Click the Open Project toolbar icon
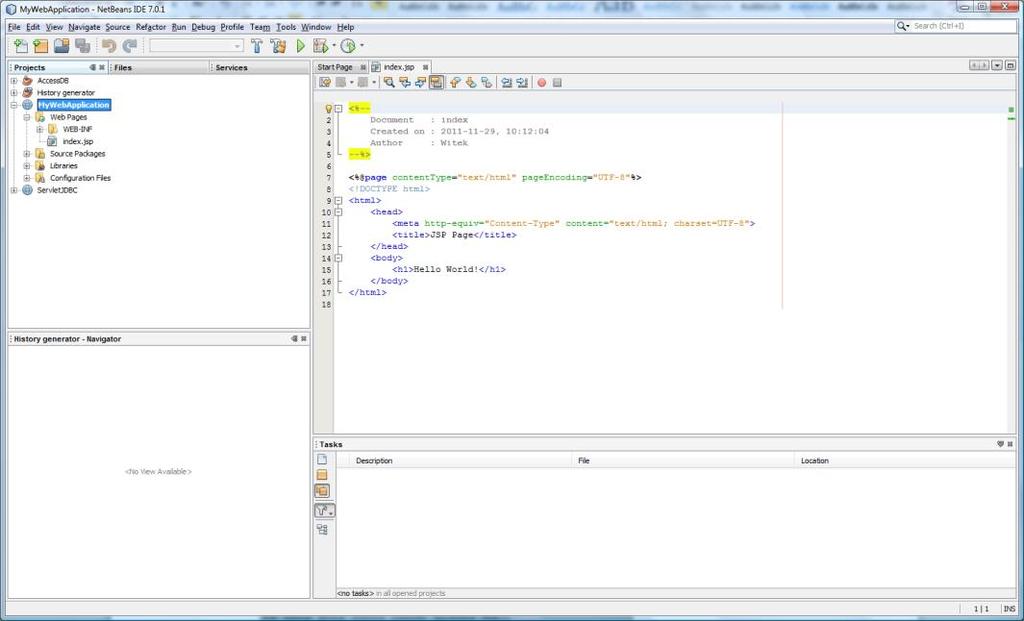 click(x=61, y=46)
